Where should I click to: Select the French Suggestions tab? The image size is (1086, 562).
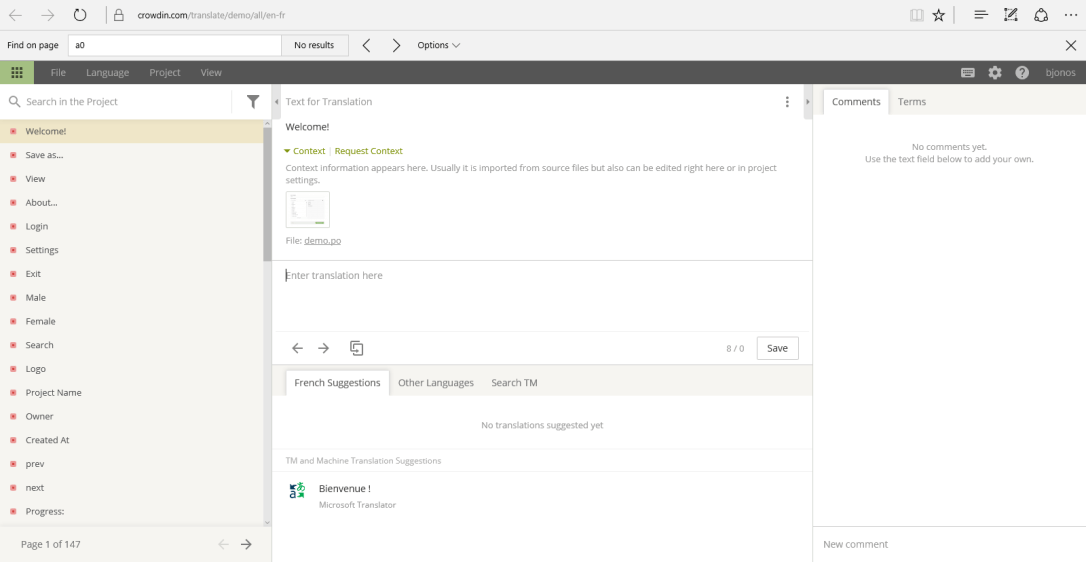click(x=337, y=383)
